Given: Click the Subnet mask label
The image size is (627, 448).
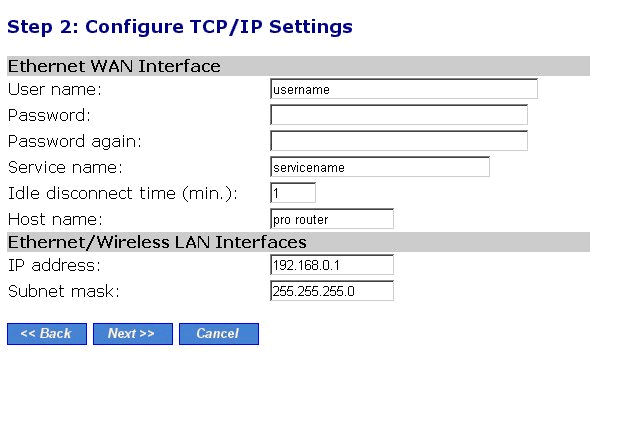Looking at the screenshot, I should [64, 291].
